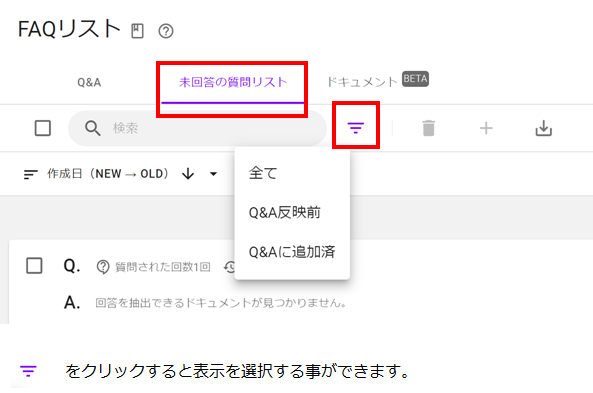Screen dimensions: 593x393
Task: Click the 検索 search field
Action: [197, 128]
